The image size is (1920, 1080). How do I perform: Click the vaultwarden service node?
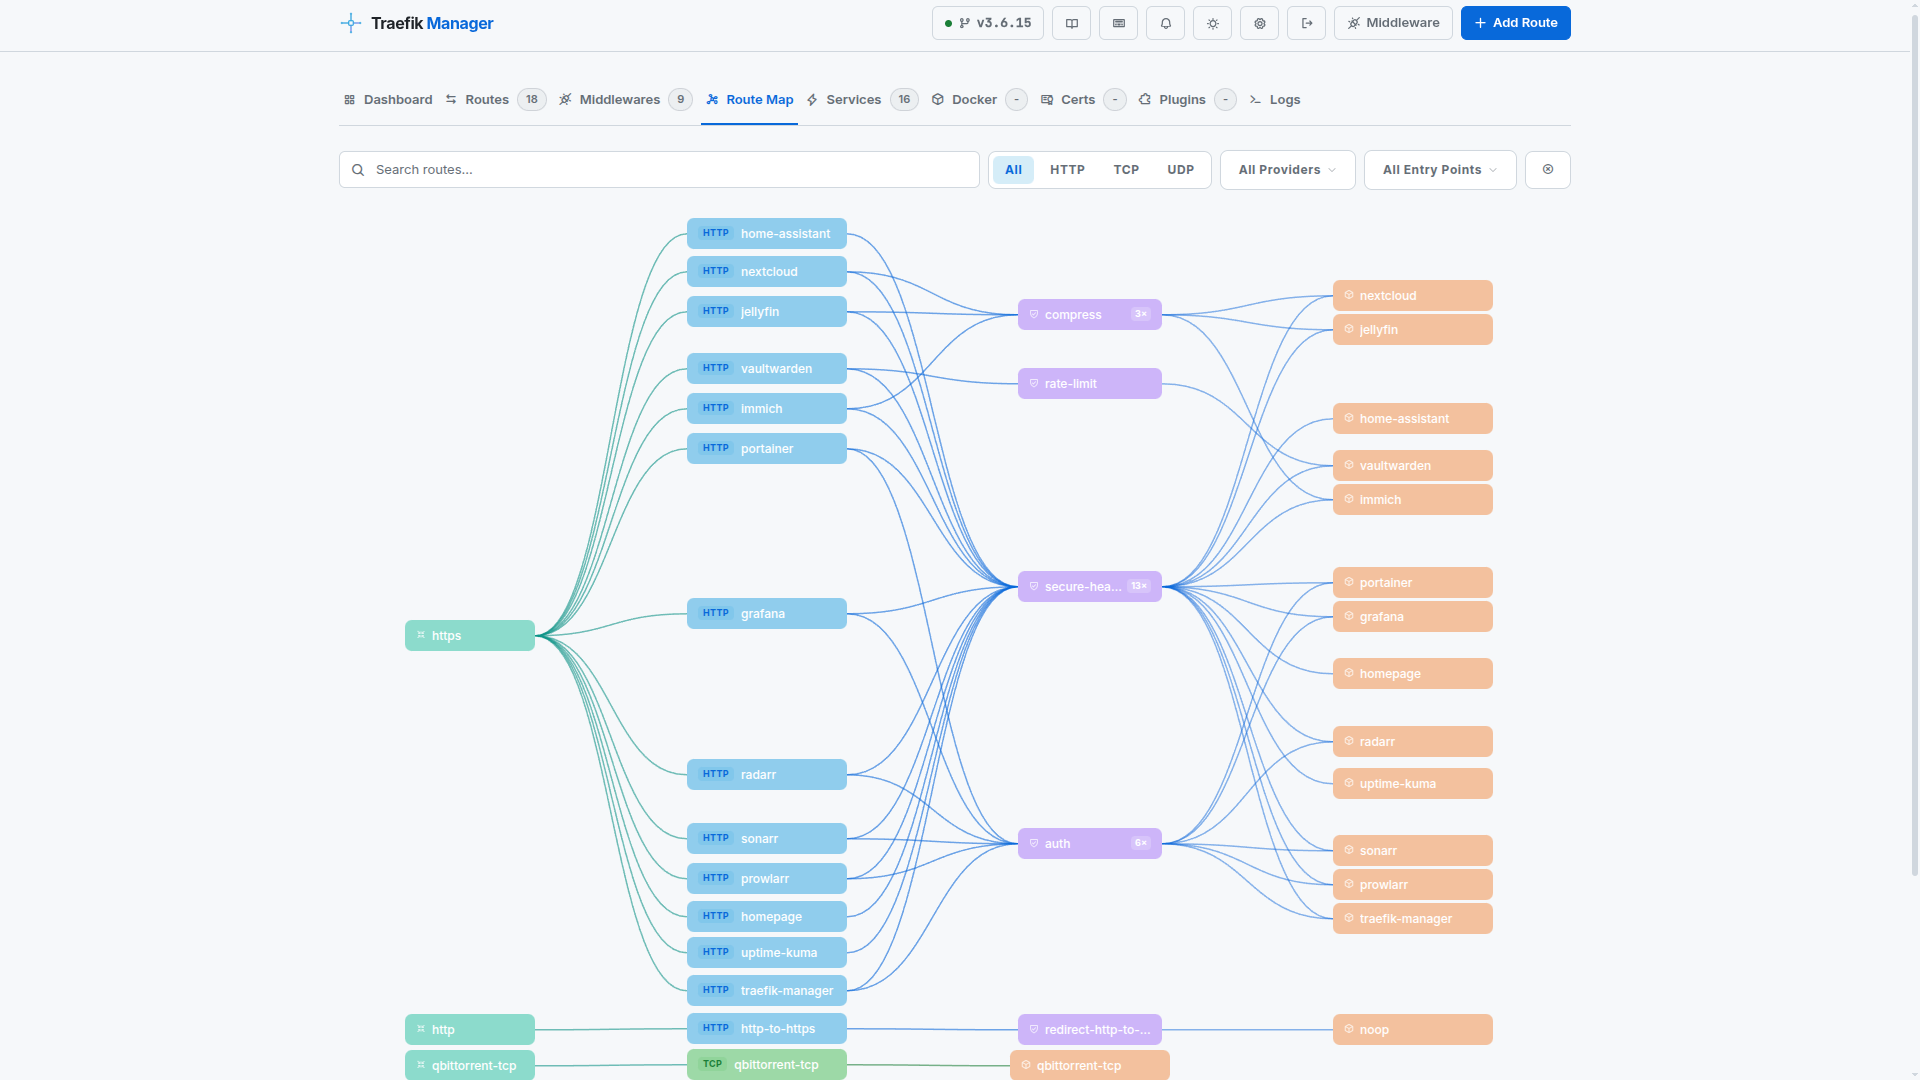point(1413,466)
